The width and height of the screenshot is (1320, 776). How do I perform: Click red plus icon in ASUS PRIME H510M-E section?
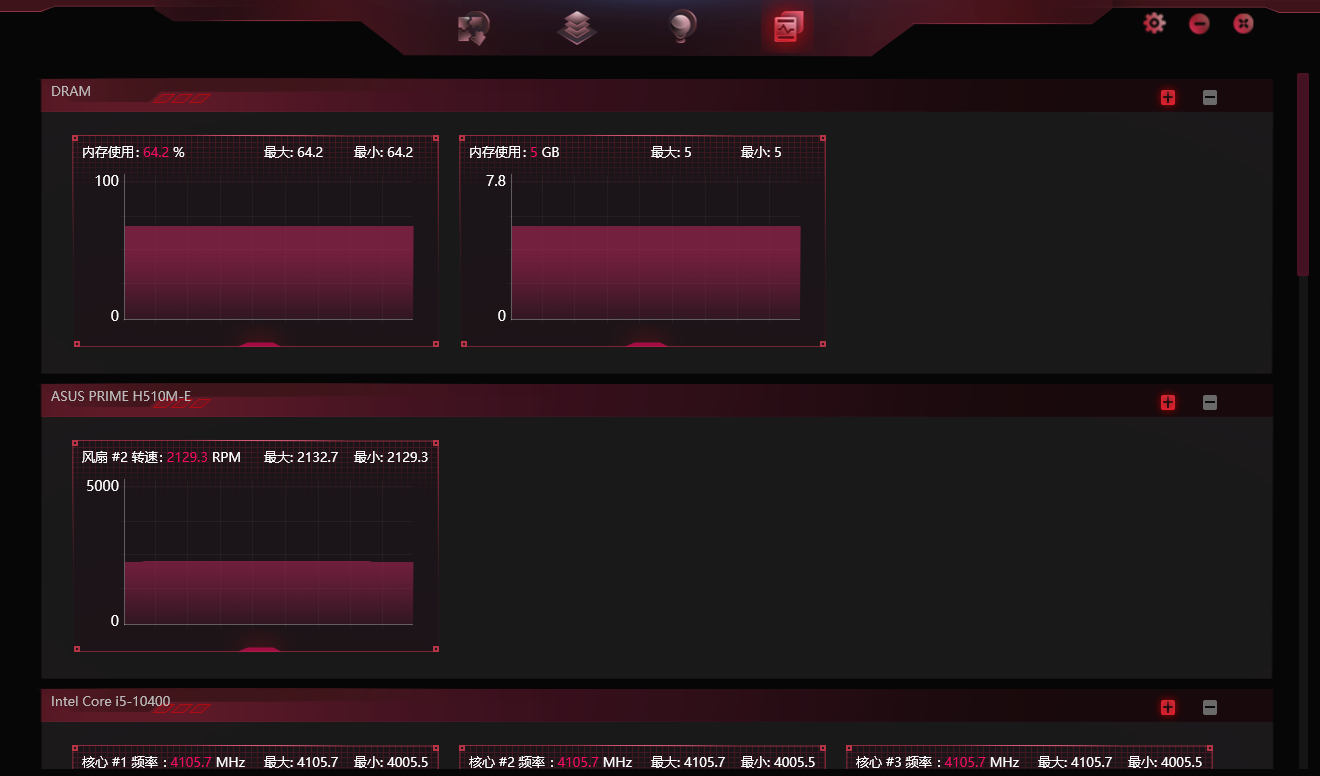pos(1168,402)
